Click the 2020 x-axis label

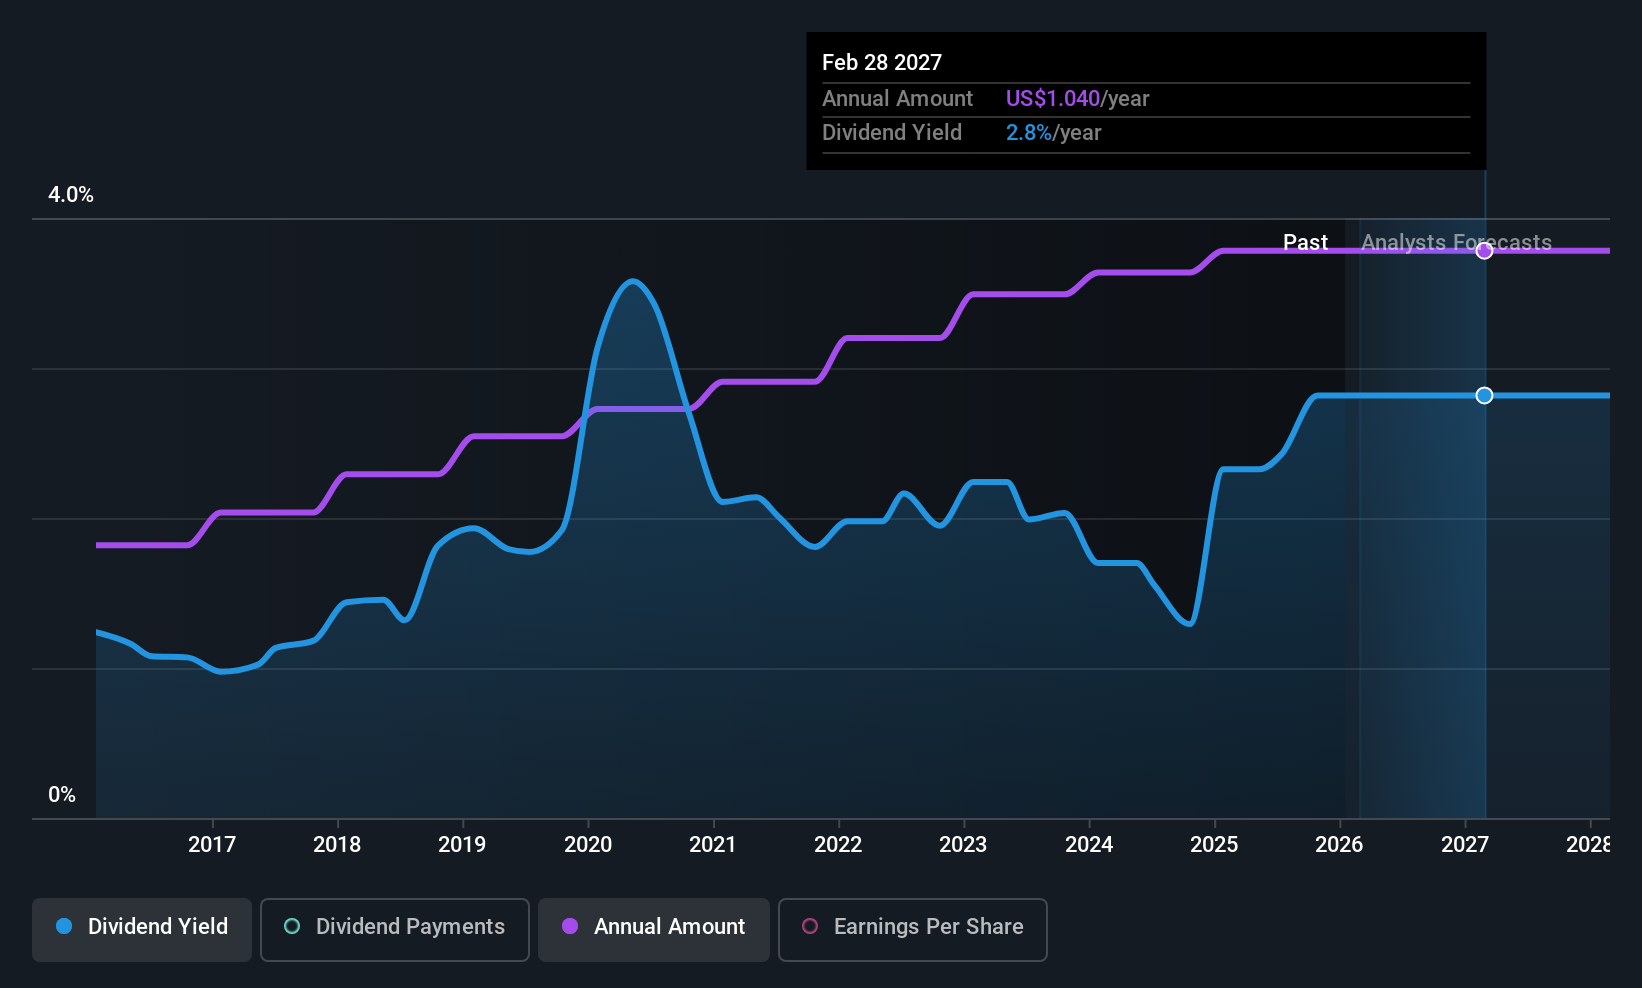coord(588,845)
